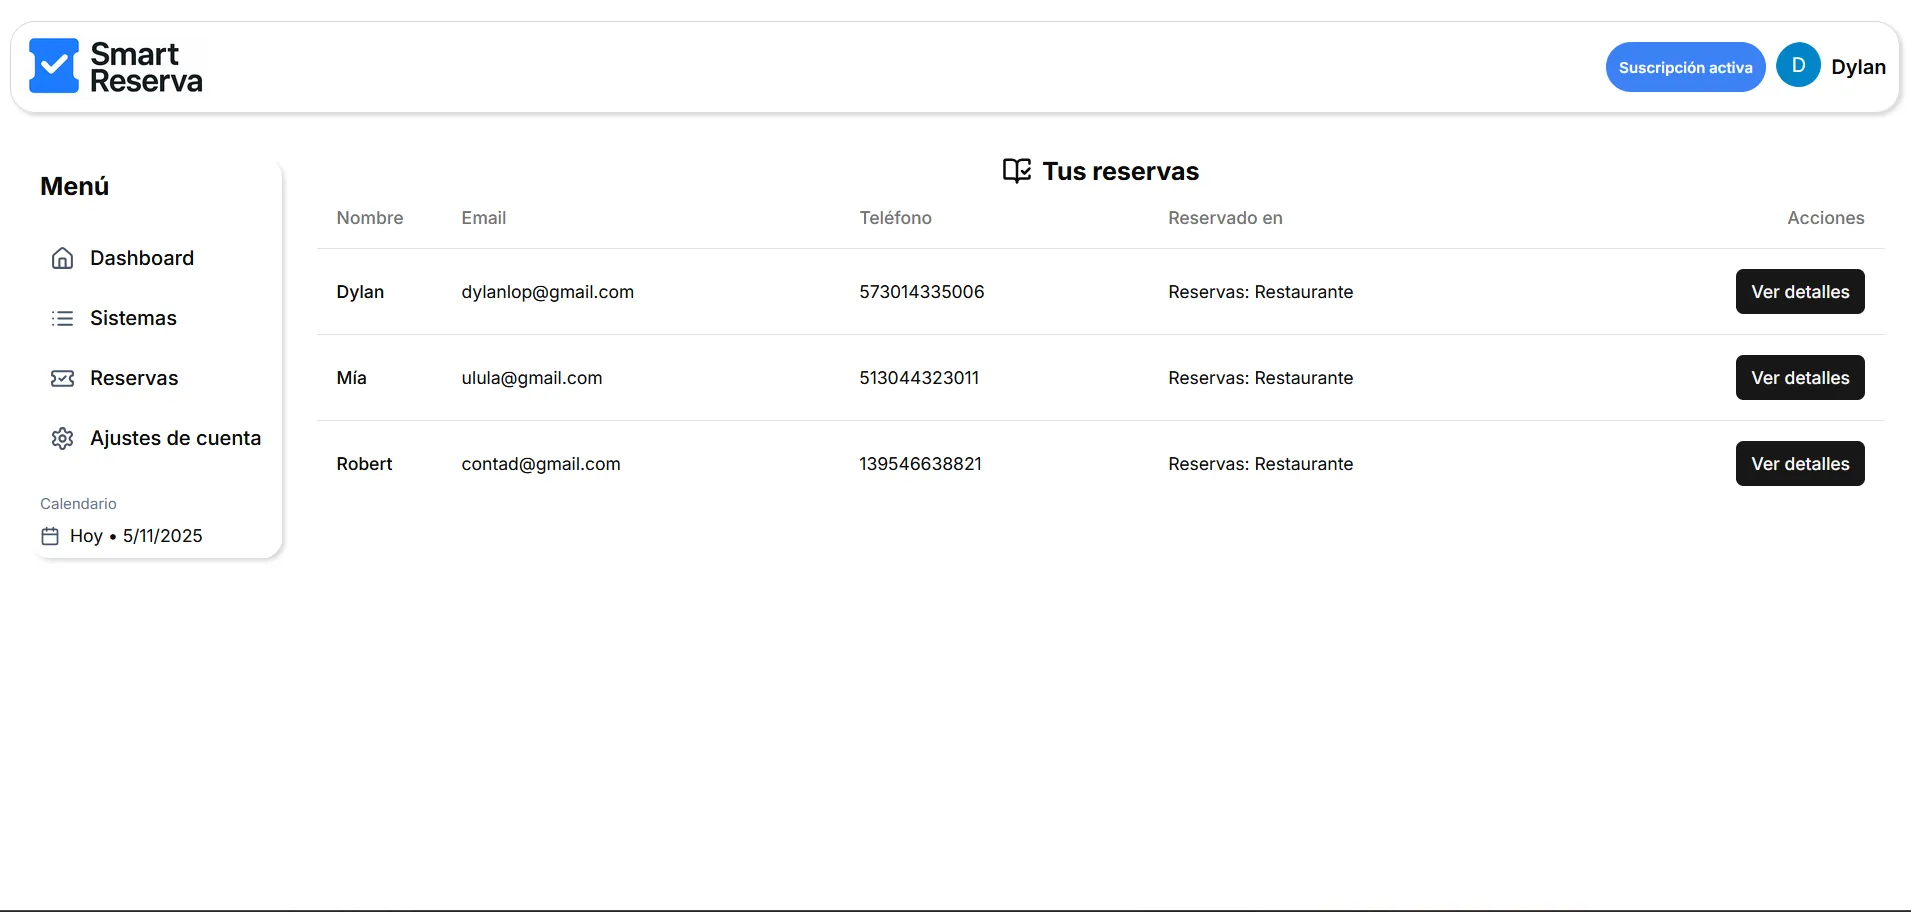Click the Sistemas list icon
Viewport: 1911px width, 912px height.
click(62, 318)
